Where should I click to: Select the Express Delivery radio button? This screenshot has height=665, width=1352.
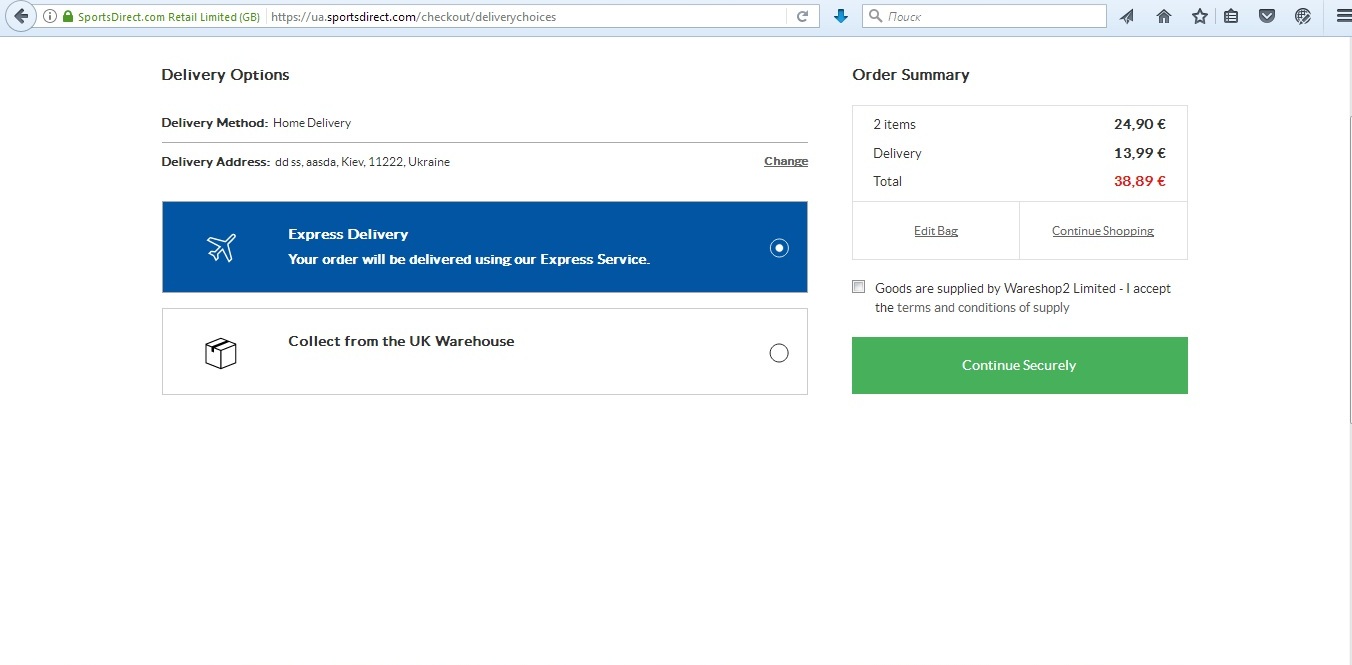pos(779,248)
